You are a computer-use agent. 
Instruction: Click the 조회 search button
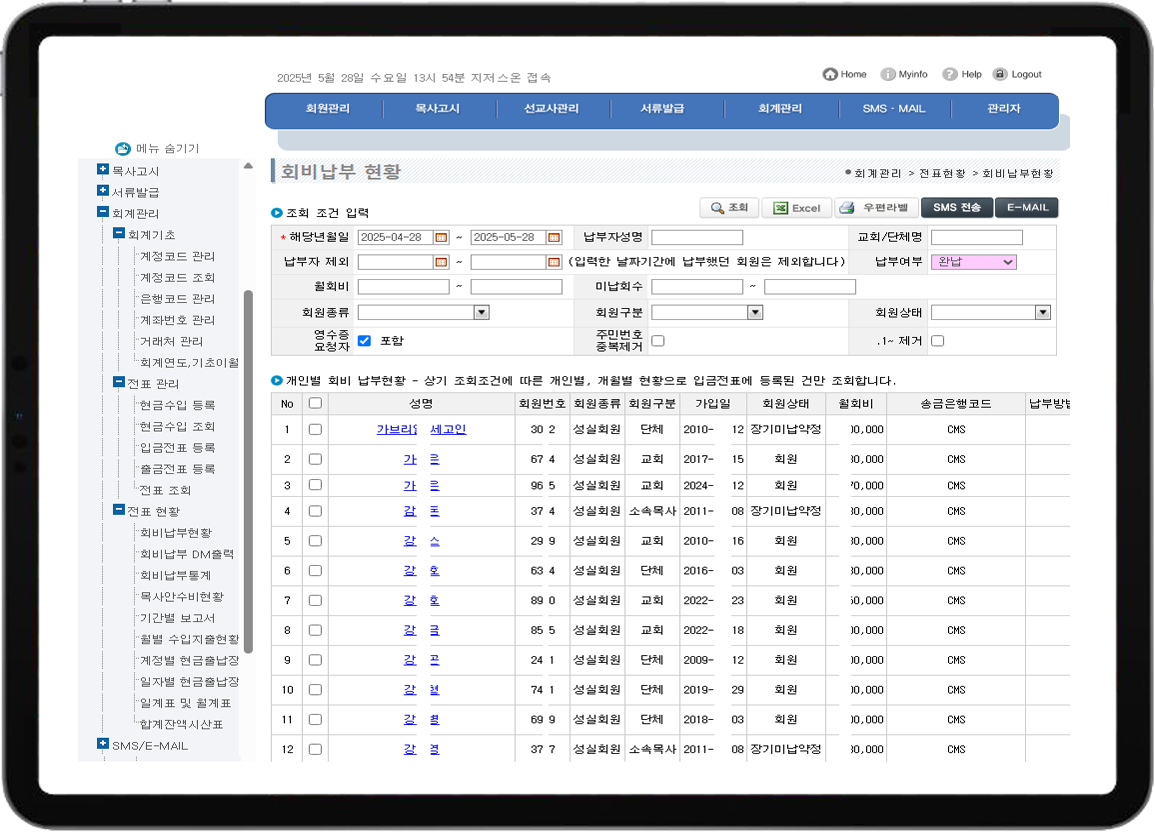[x=729, y=208]
